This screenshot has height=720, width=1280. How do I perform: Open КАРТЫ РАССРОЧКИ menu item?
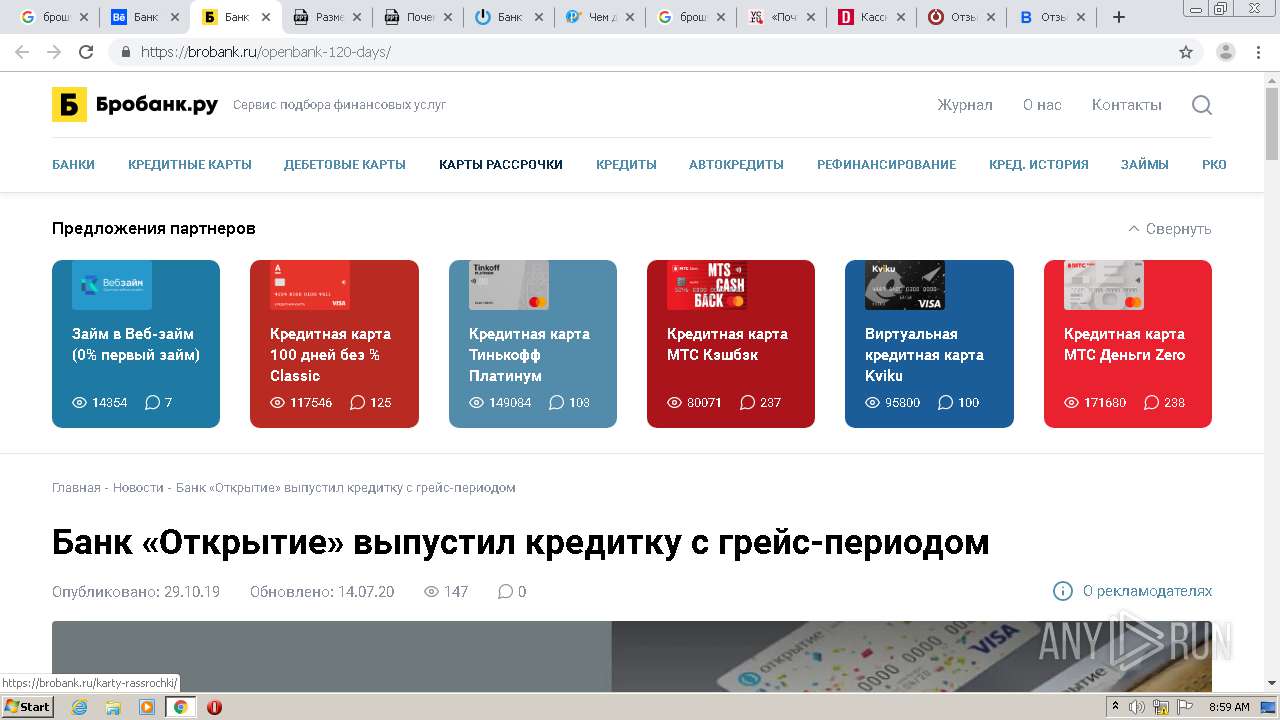[x=501, y=165]
